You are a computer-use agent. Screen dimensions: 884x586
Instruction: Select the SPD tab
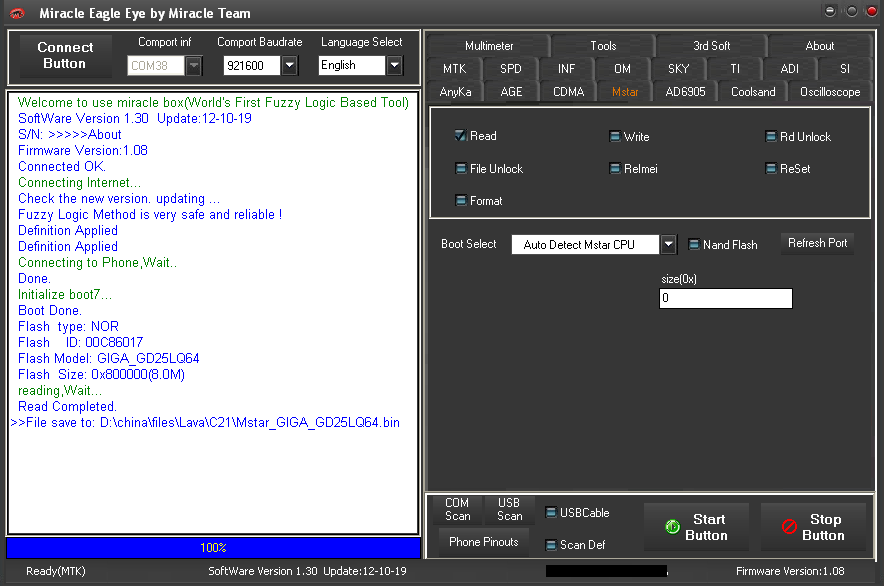click(511, 69)
